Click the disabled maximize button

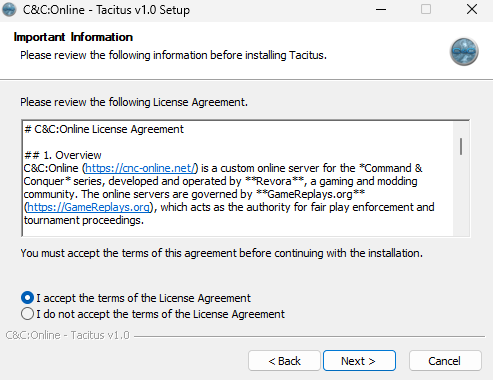tap(426, 10)
